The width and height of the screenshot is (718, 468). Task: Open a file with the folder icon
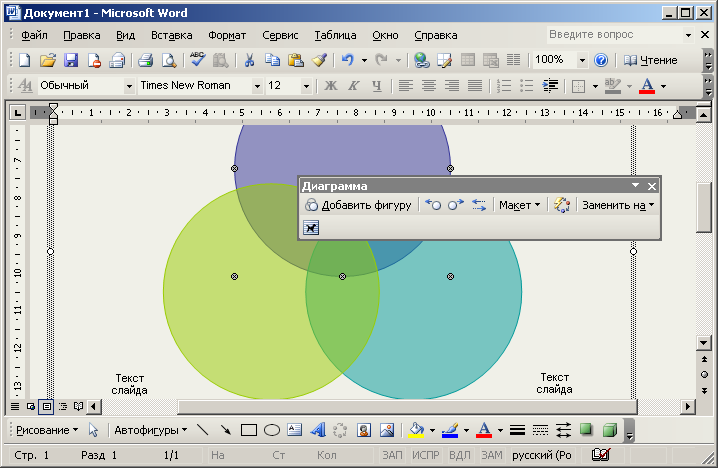[48, 60]
